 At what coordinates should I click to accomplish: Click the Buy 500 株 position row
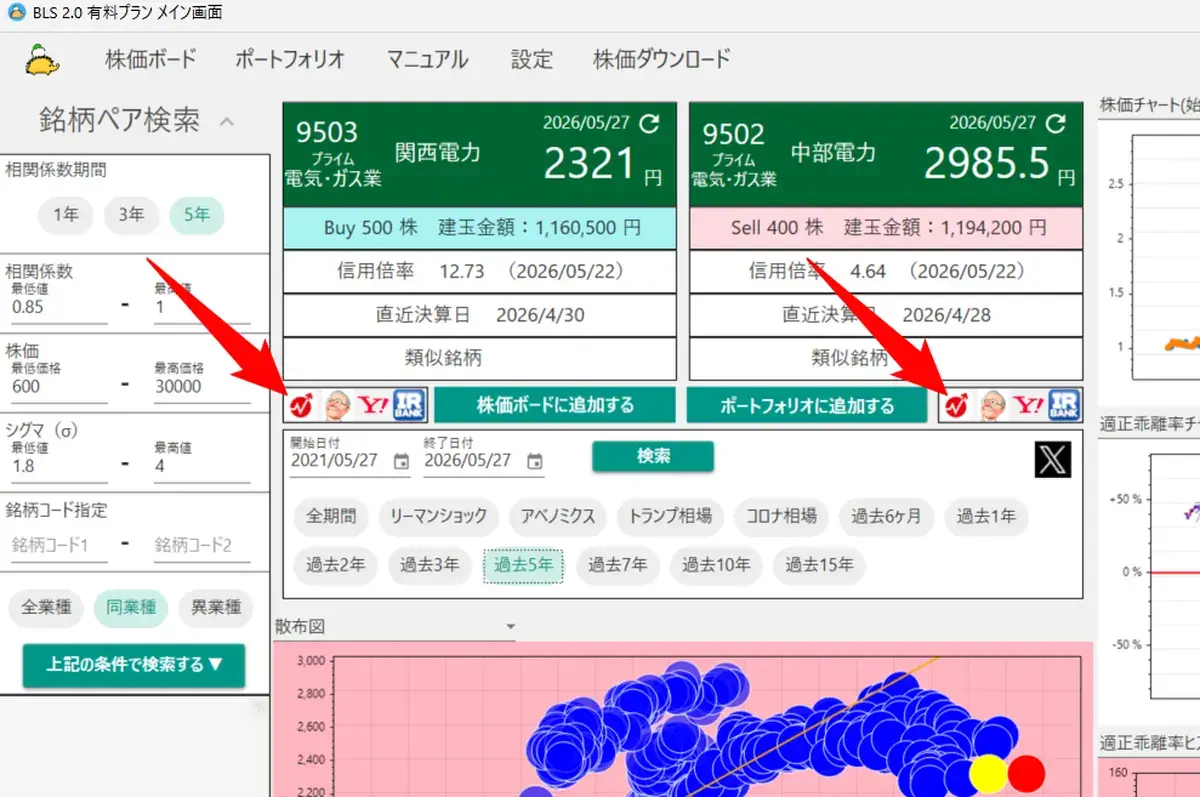click(480, 228)
